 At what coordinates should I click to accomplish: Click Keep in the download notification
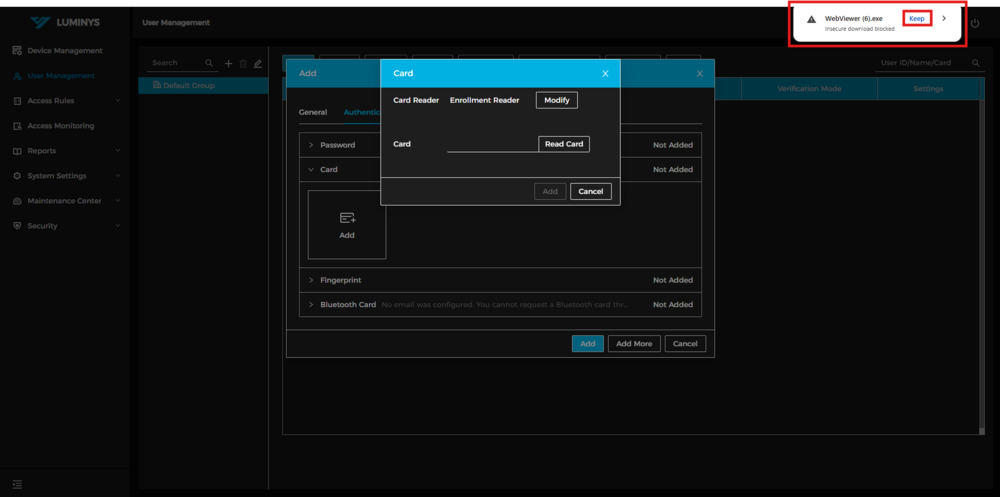pyautogui.click(x=916, y=18)
